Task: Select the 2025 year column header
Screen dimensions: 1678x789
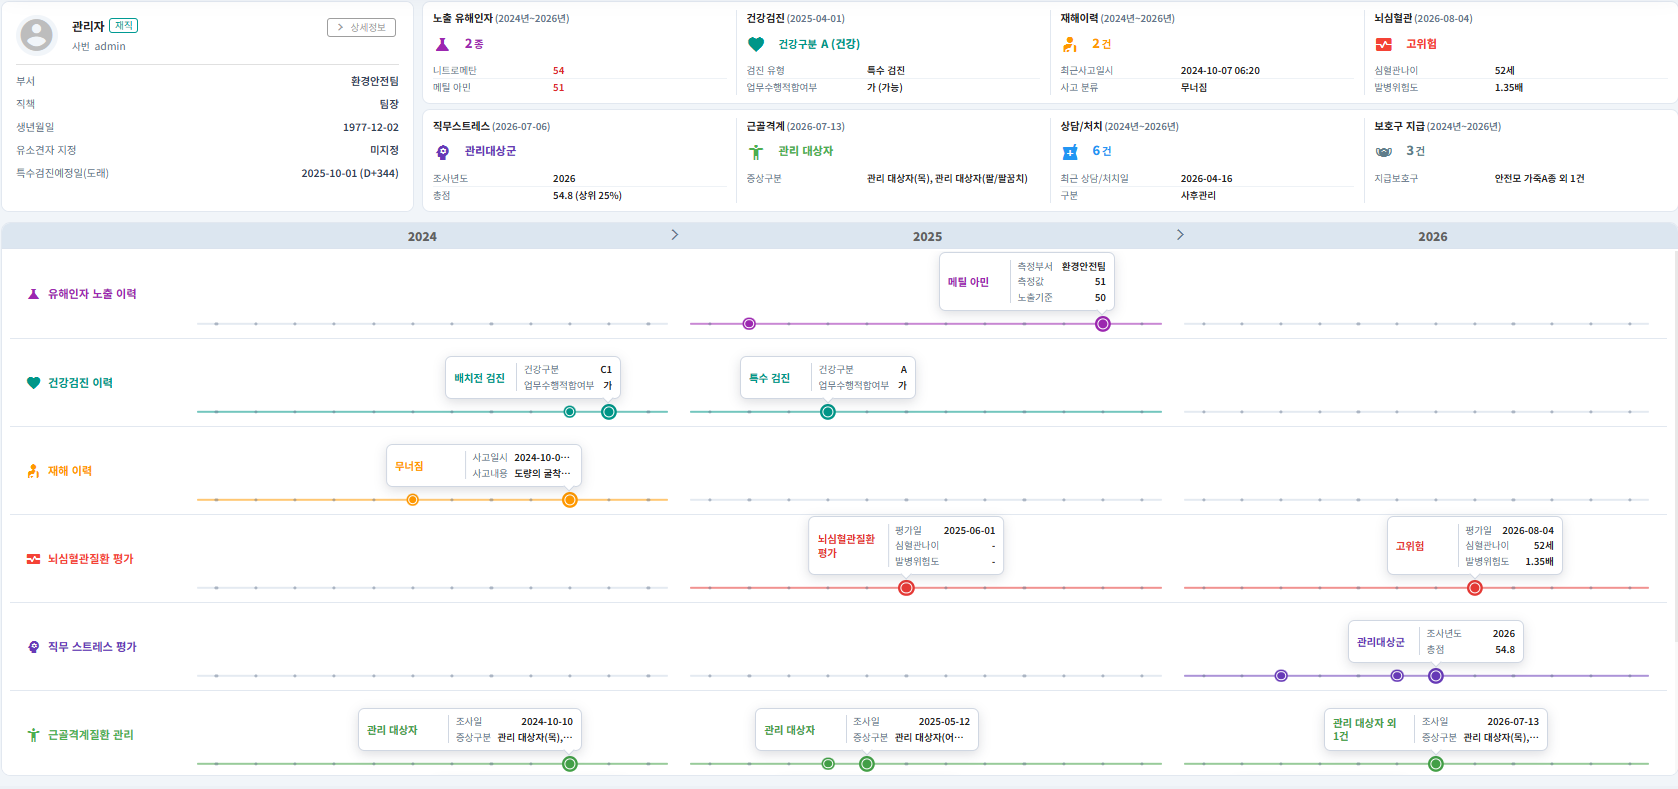Action: pyautogui.click(x=927, y=237)
